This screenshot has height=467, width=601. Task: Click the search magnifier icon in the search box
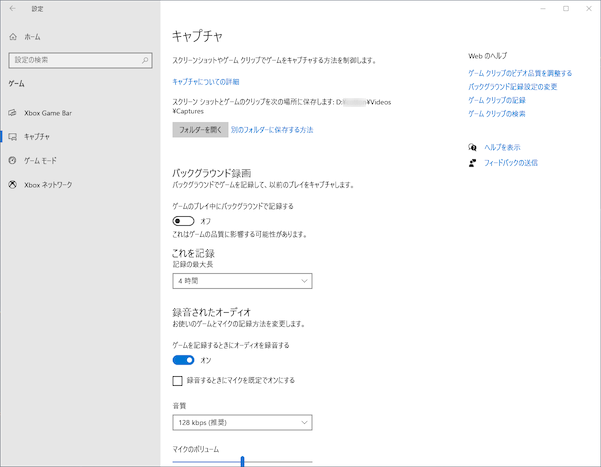click(145, 60)
